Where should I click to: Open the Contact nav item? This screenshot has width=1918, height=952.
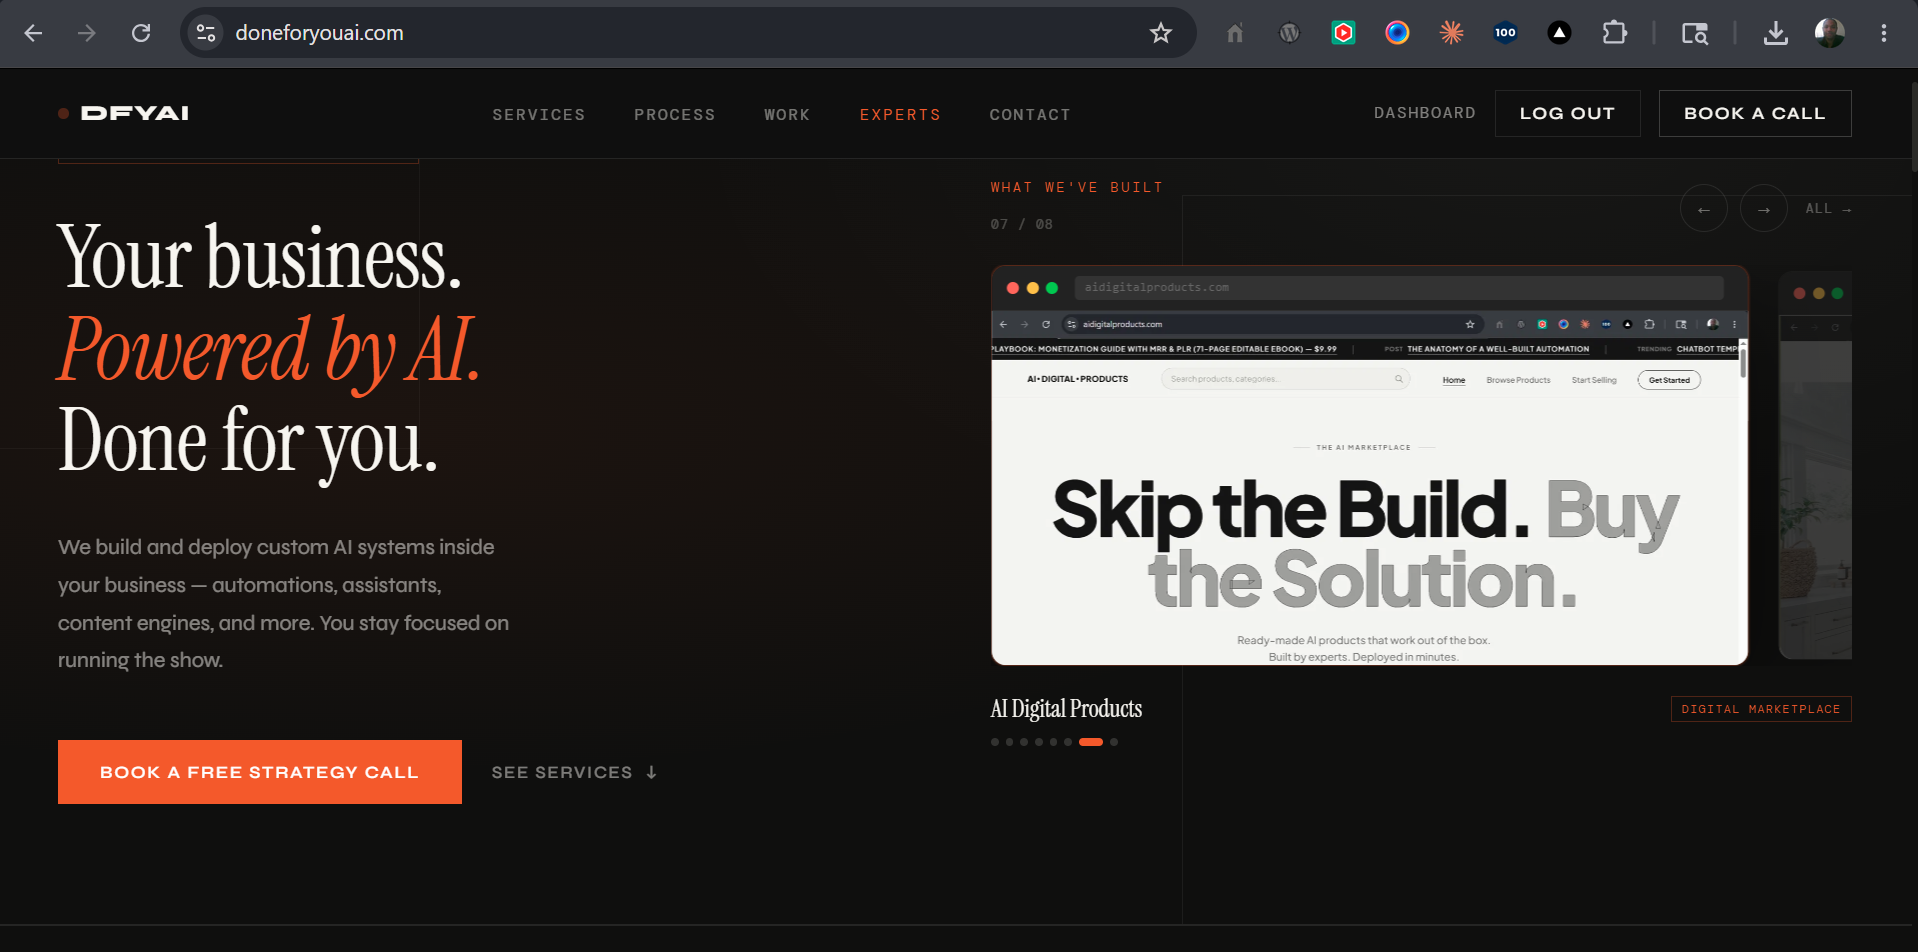coord(1030,115)
